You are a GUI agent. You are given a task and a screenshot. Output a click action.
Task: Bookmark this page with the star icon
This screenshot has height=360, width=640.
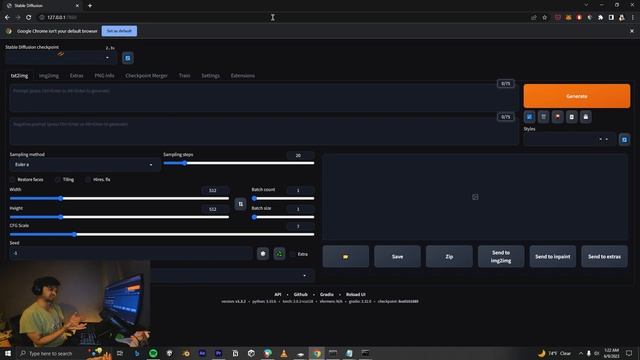tap(544, 17)
